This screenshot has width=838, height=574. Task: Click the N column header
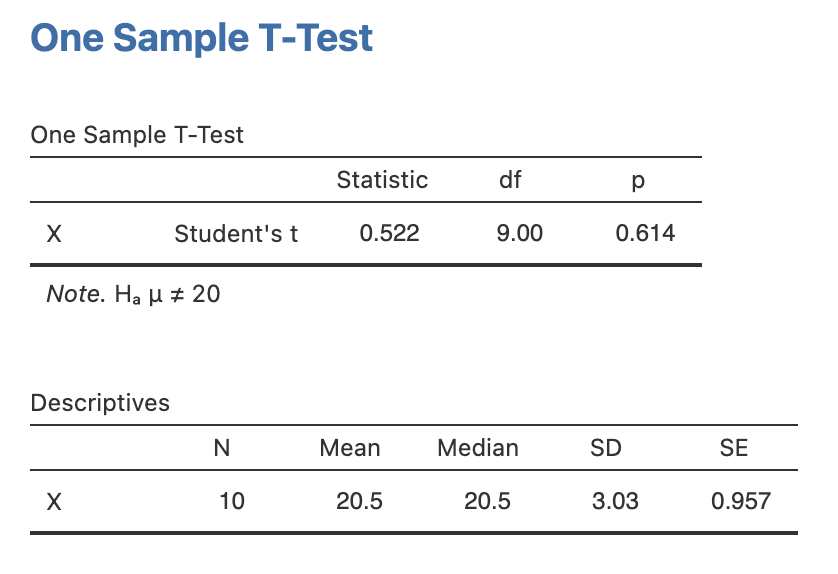point(222,448)
